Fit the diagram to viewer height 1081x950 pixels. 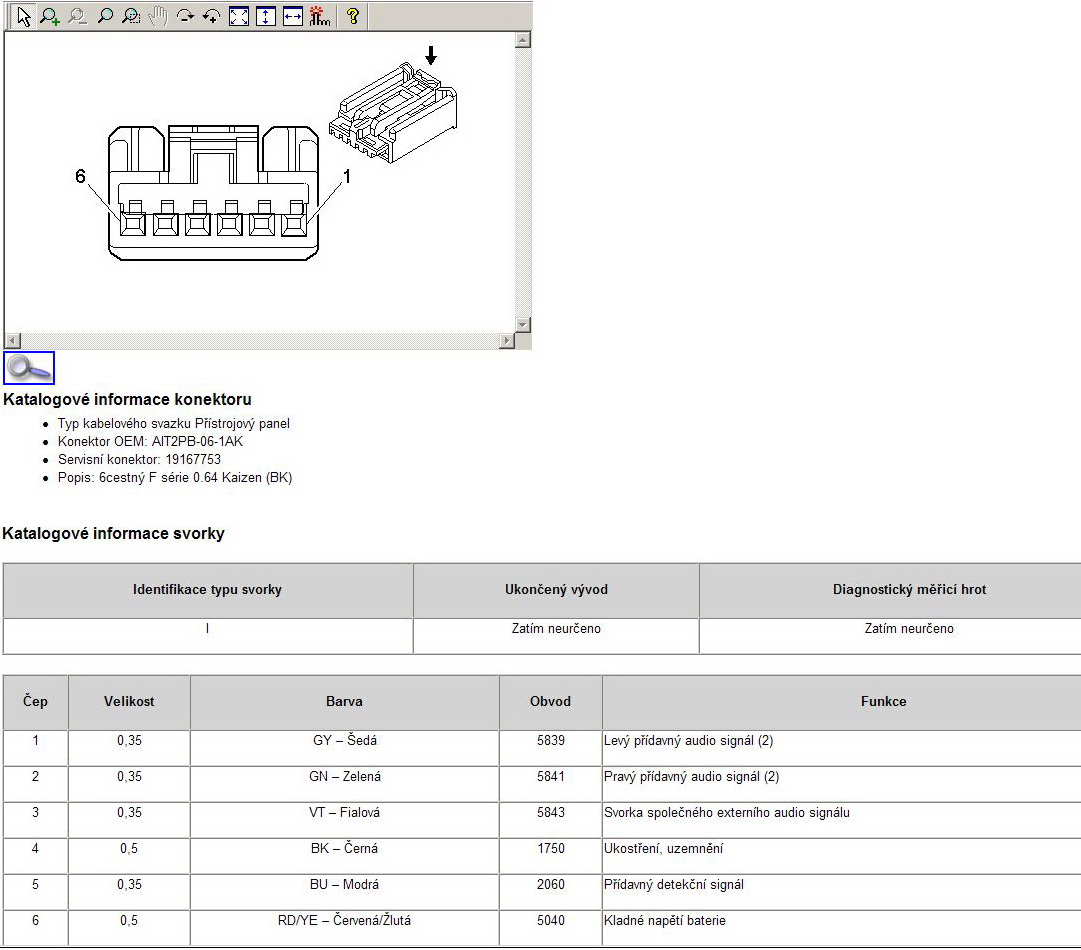[x=266, y=16]
